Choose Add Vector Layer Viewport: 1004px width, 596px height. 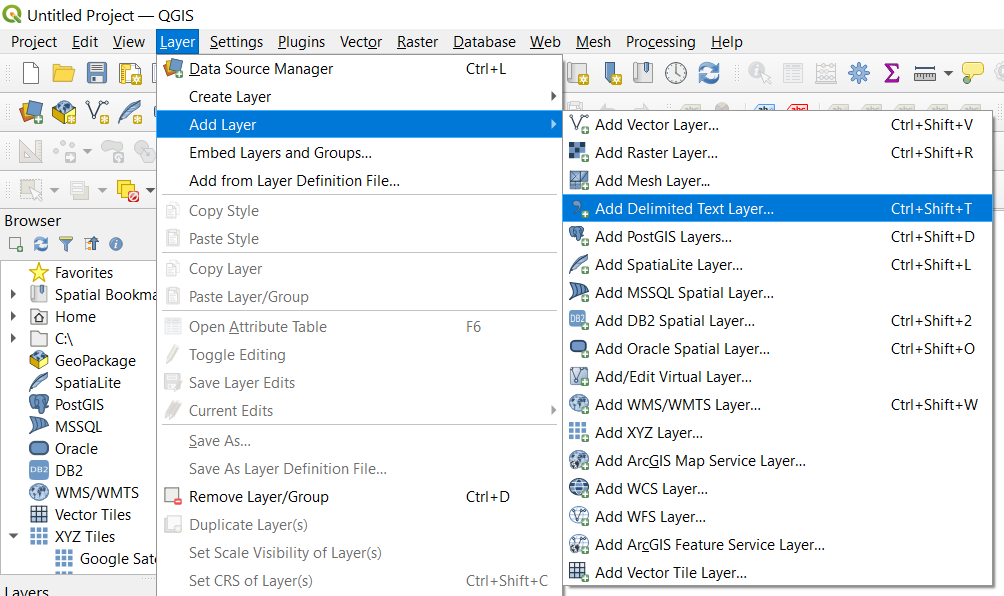tap(777, 125)
